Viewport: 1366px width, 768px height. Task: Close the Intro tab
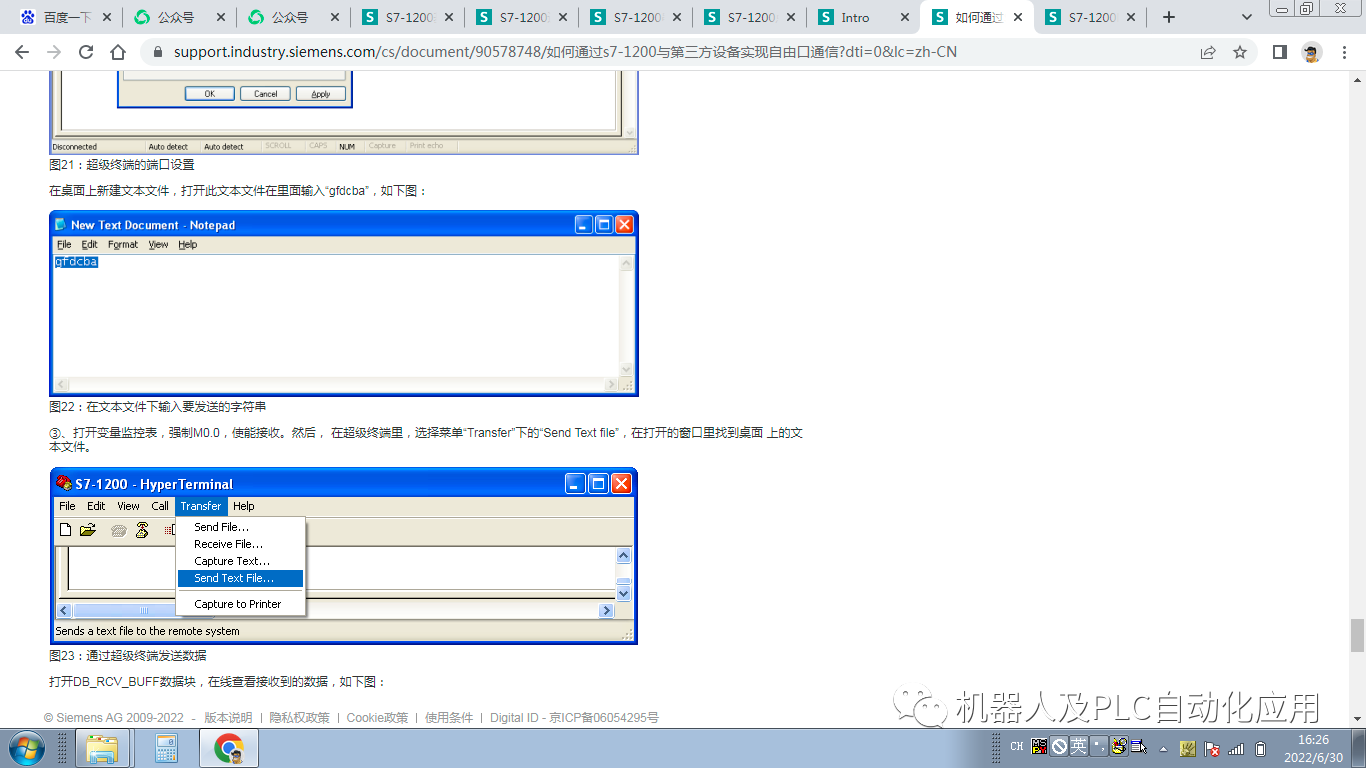pyautogui.click(x=905, y=17)
